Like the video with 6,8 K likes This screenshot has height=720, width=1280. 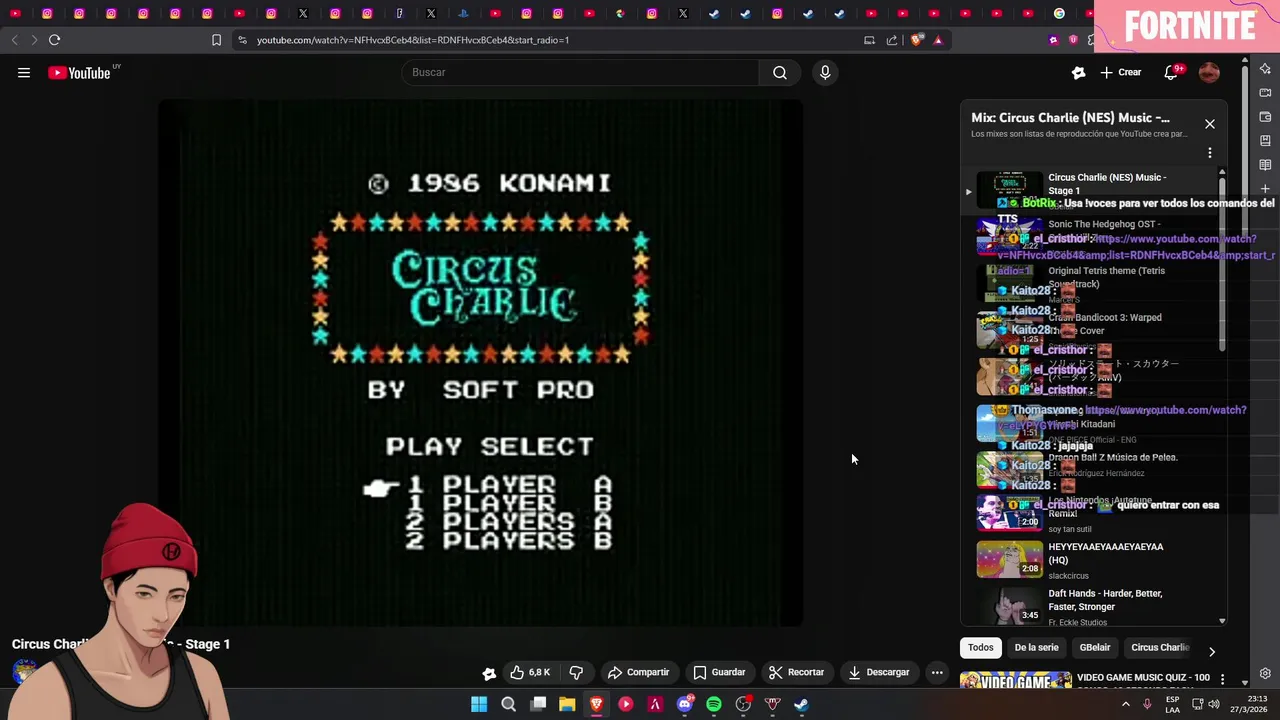[x=530, y=672]
